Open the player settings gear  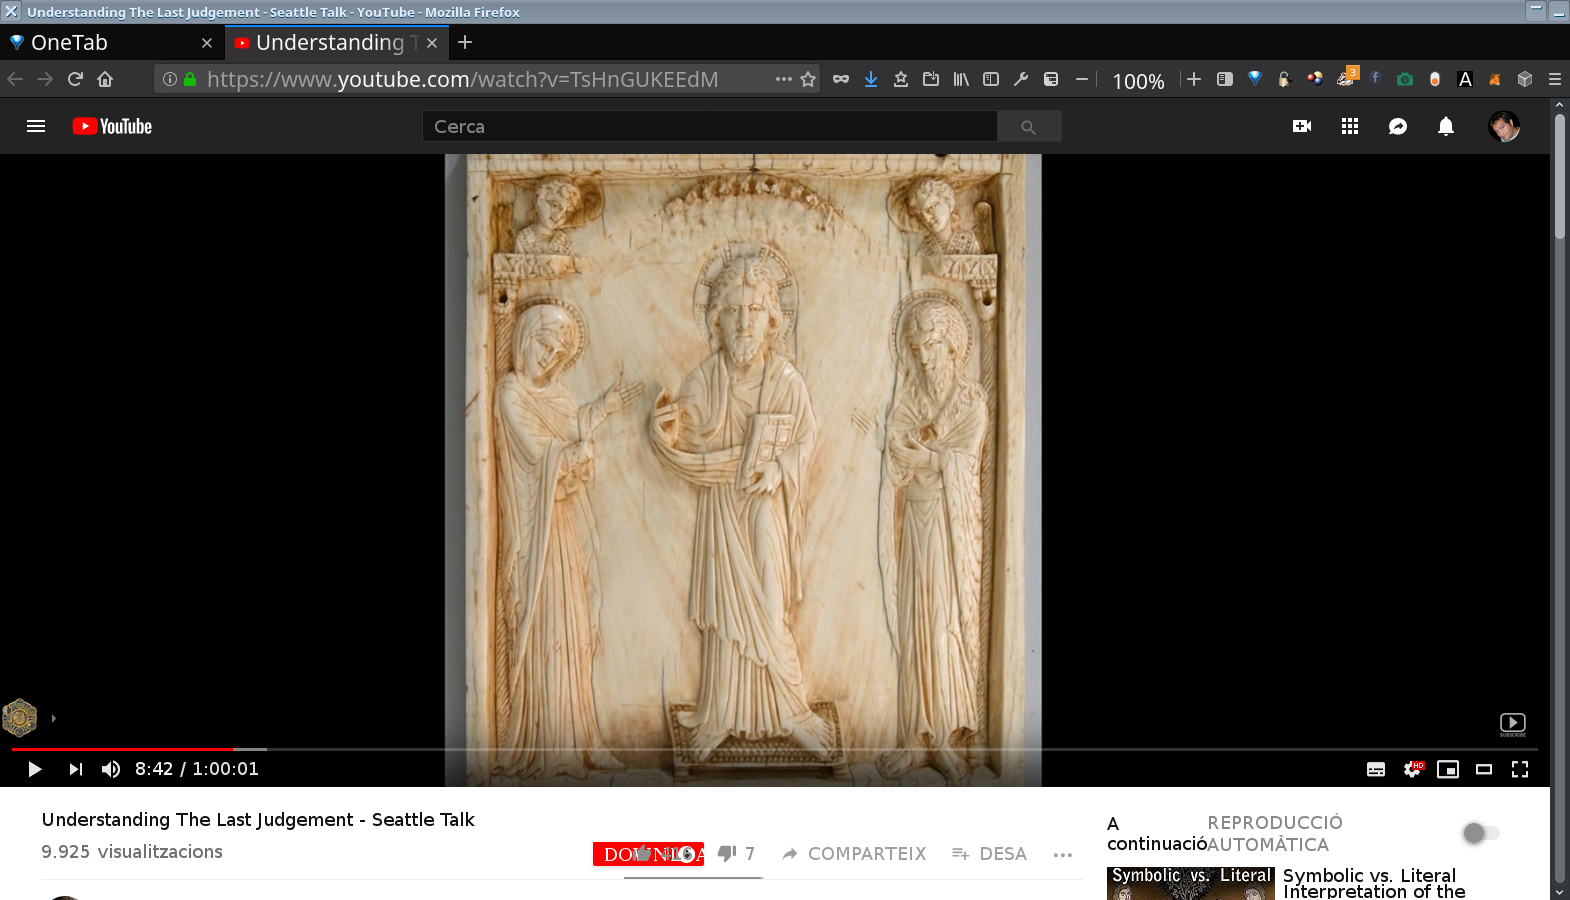[1412, 769]
